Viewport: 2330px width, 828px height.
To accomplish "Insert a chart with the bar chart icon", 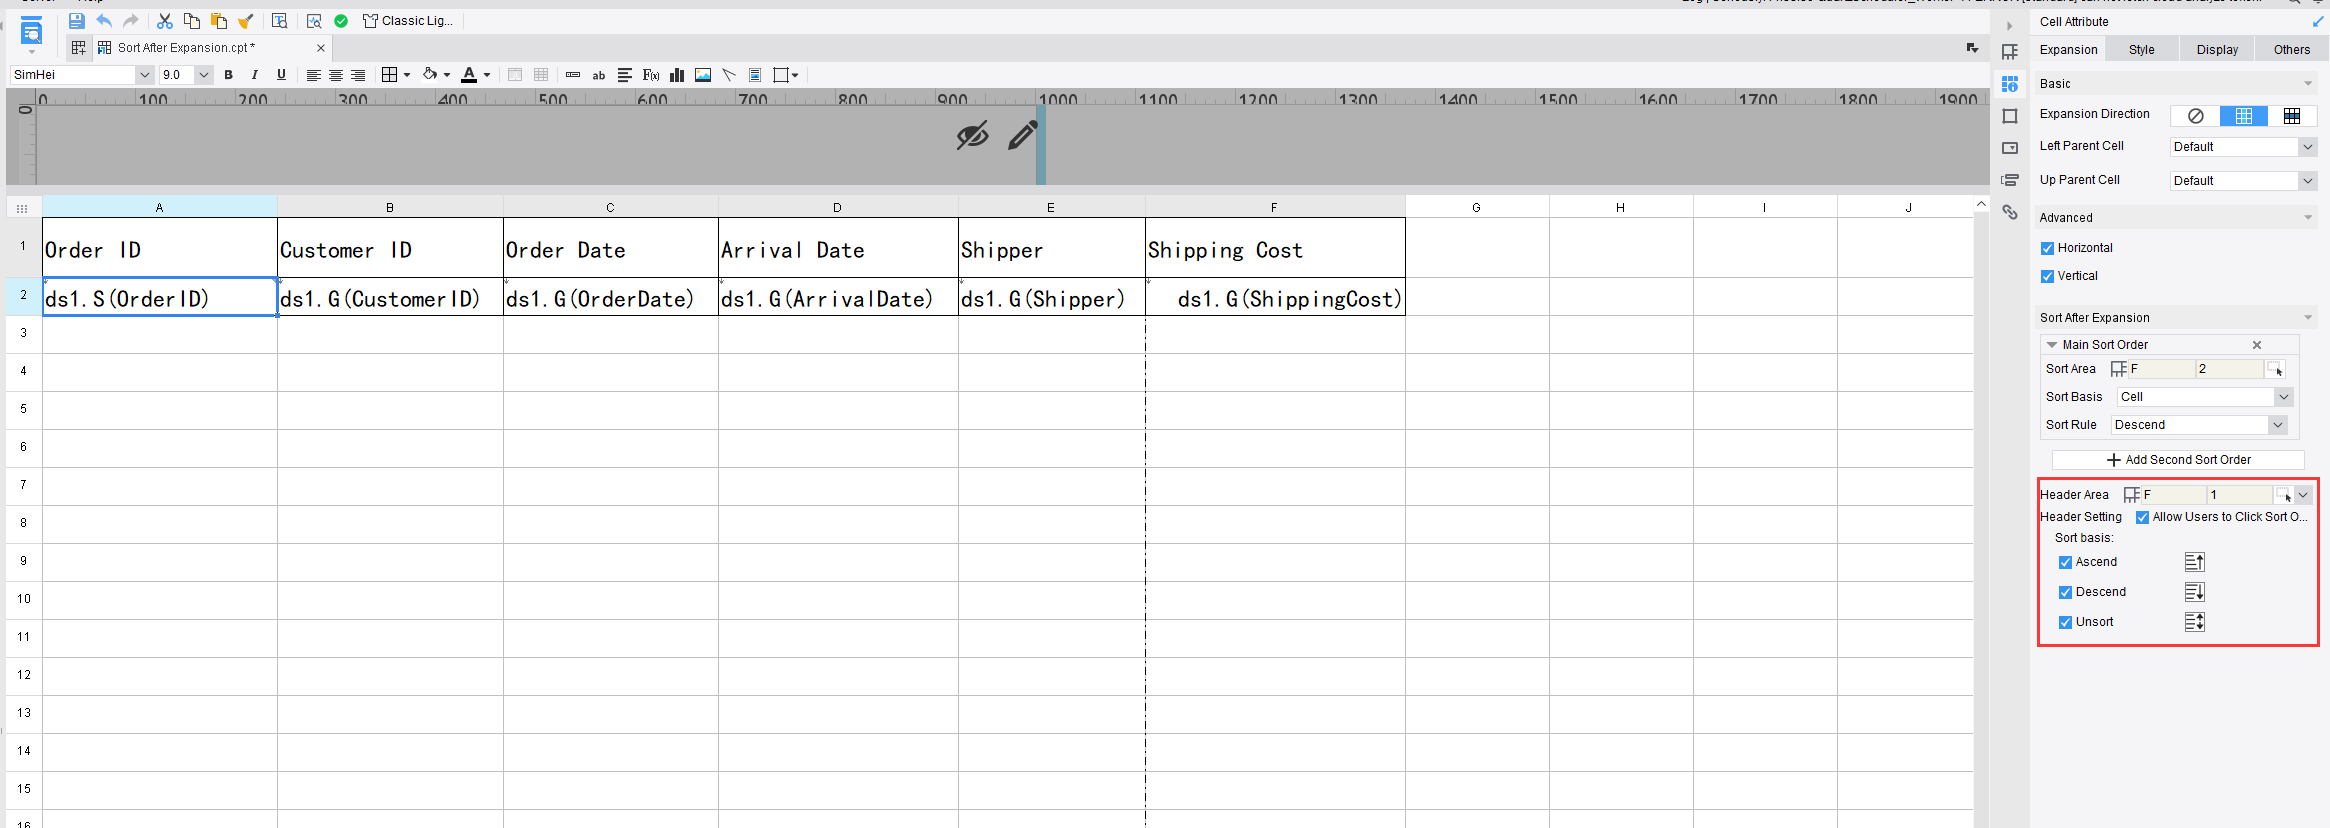I will point(677,75).
